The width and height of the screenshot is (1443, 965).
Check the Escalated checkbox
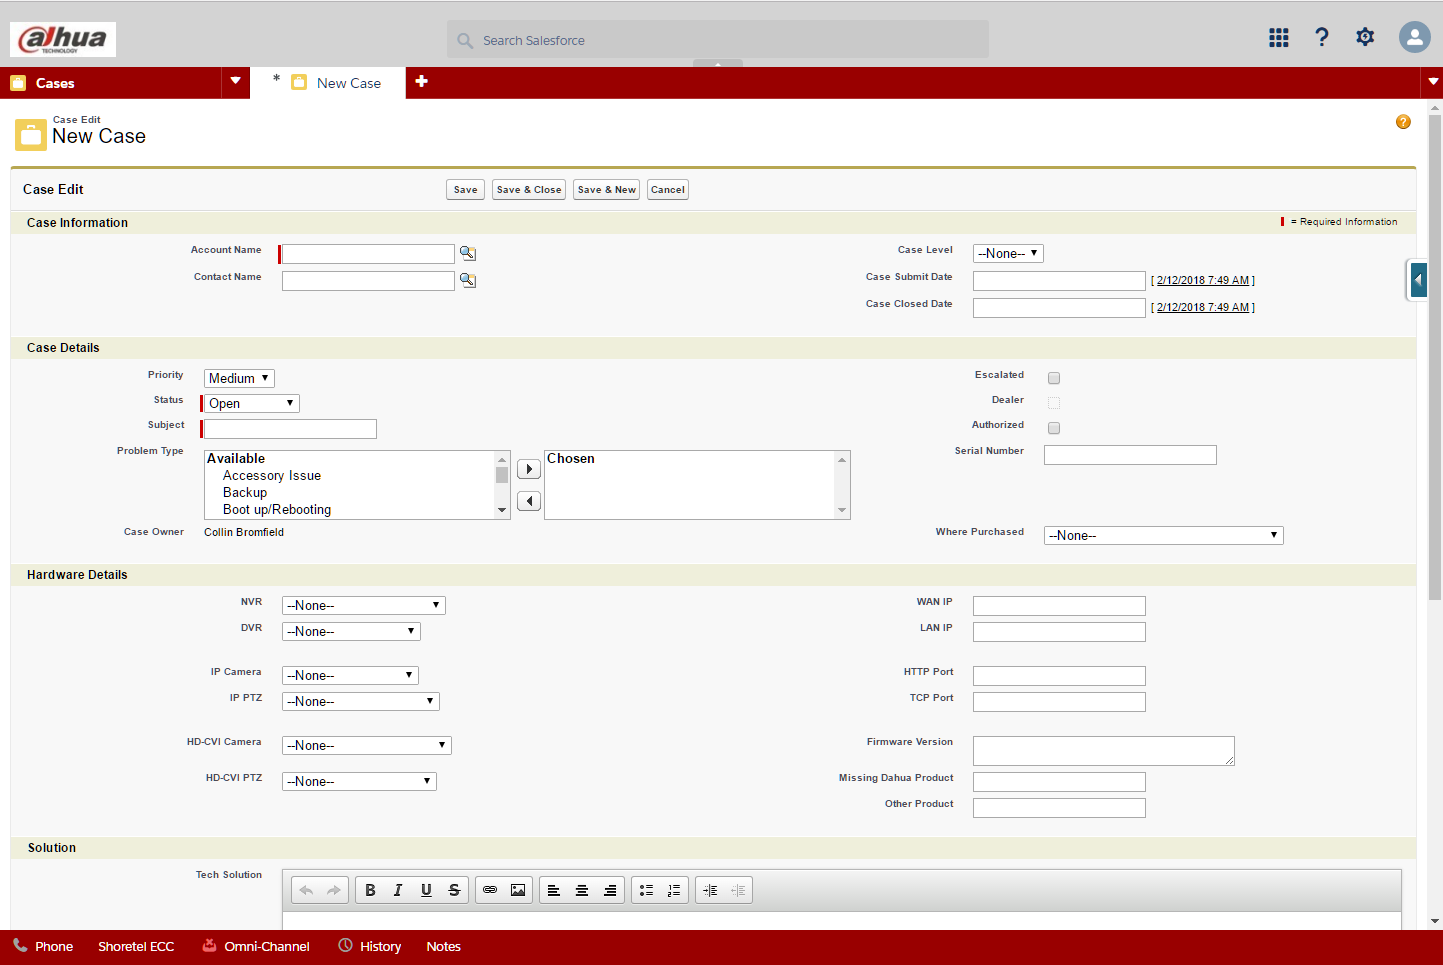tap(1054, 378)
